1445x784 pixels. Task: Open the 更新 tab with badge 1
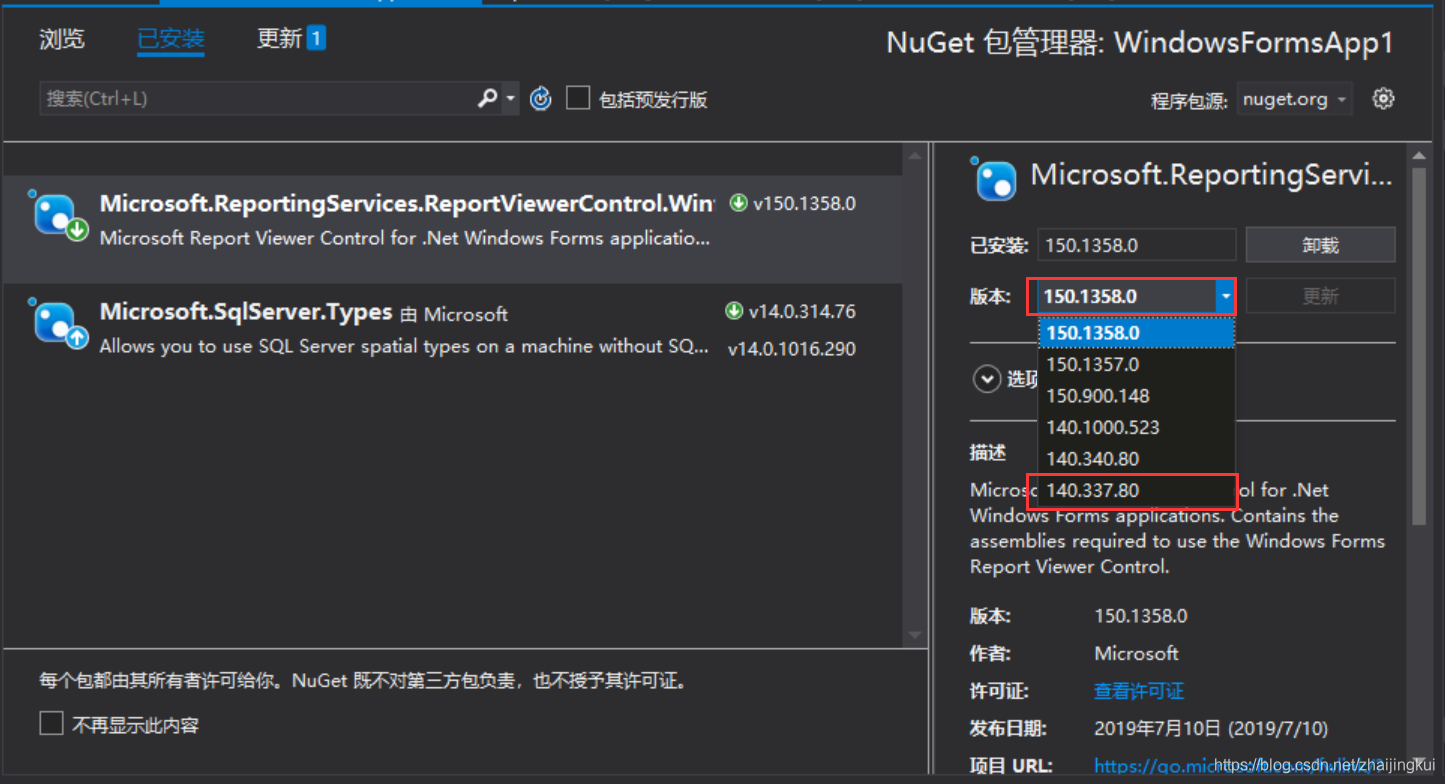pyautogui.click(x=280, y=39)
